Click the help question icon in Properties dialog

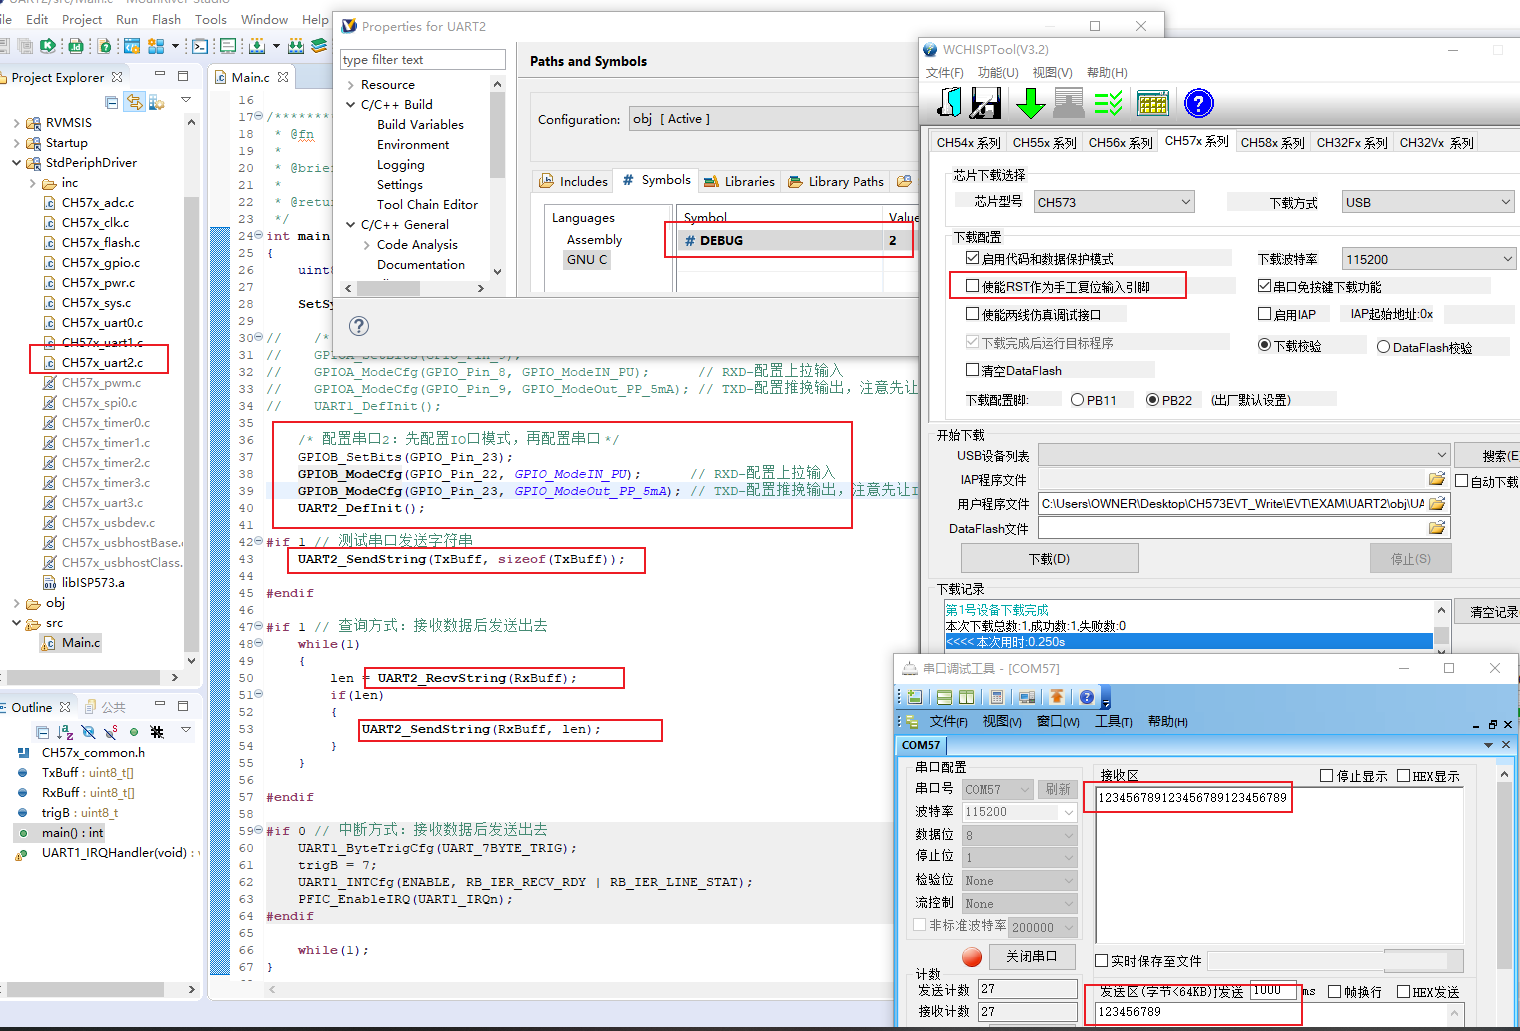pos(359,326)
